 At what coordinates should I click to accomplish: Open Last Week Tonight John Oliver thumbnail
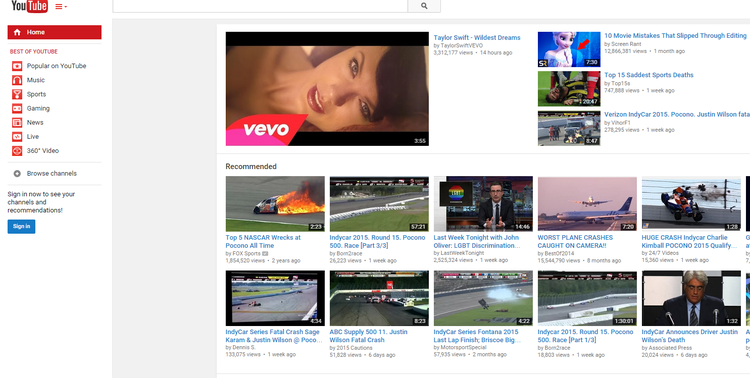point(483,204)
